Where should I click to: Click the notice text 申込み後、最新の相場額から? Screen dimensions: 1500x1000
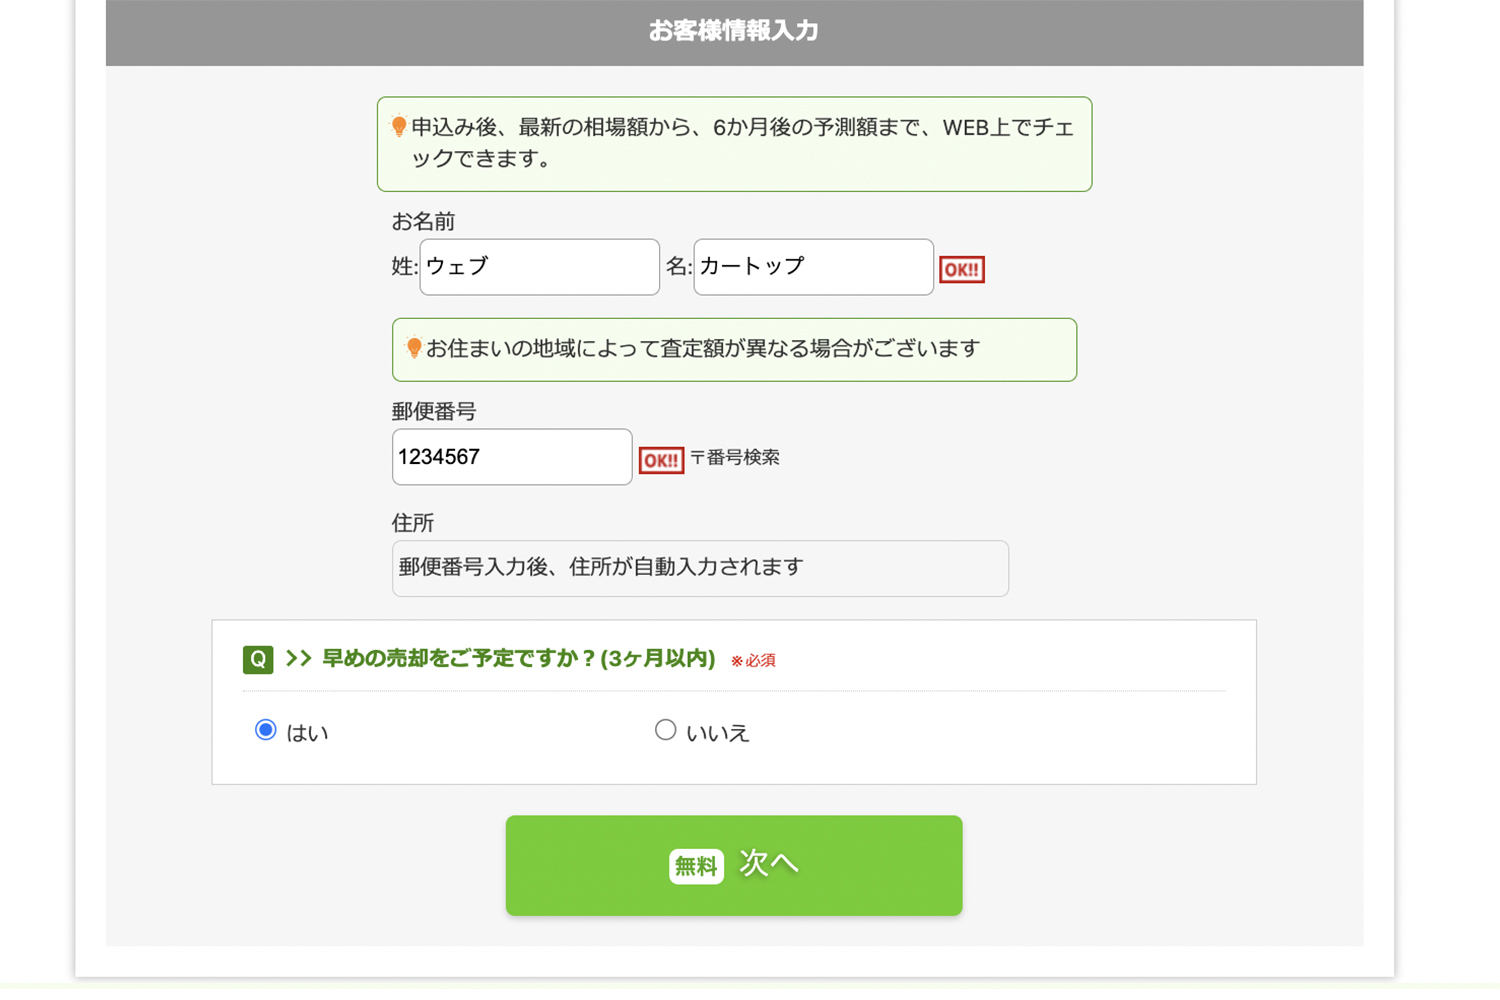click(x=743, y=143)
